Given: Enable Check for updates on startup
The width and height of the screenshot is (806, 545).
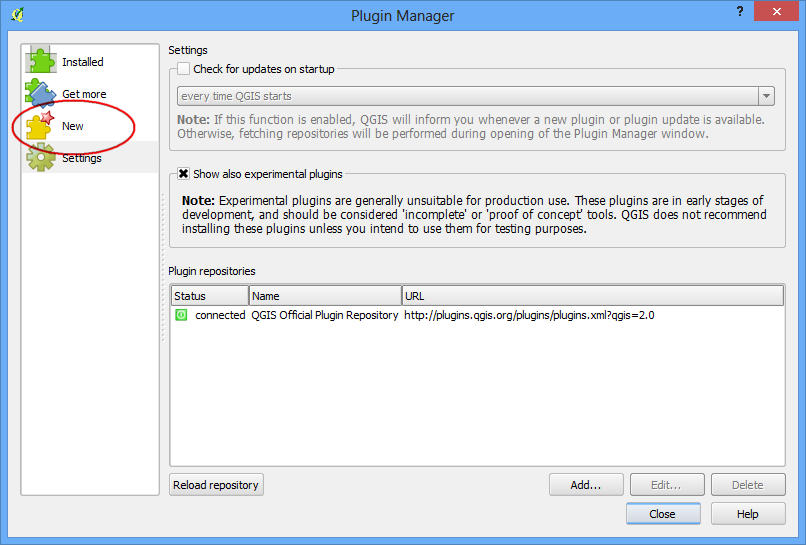Looking at the screenshot, I should 184,69.
